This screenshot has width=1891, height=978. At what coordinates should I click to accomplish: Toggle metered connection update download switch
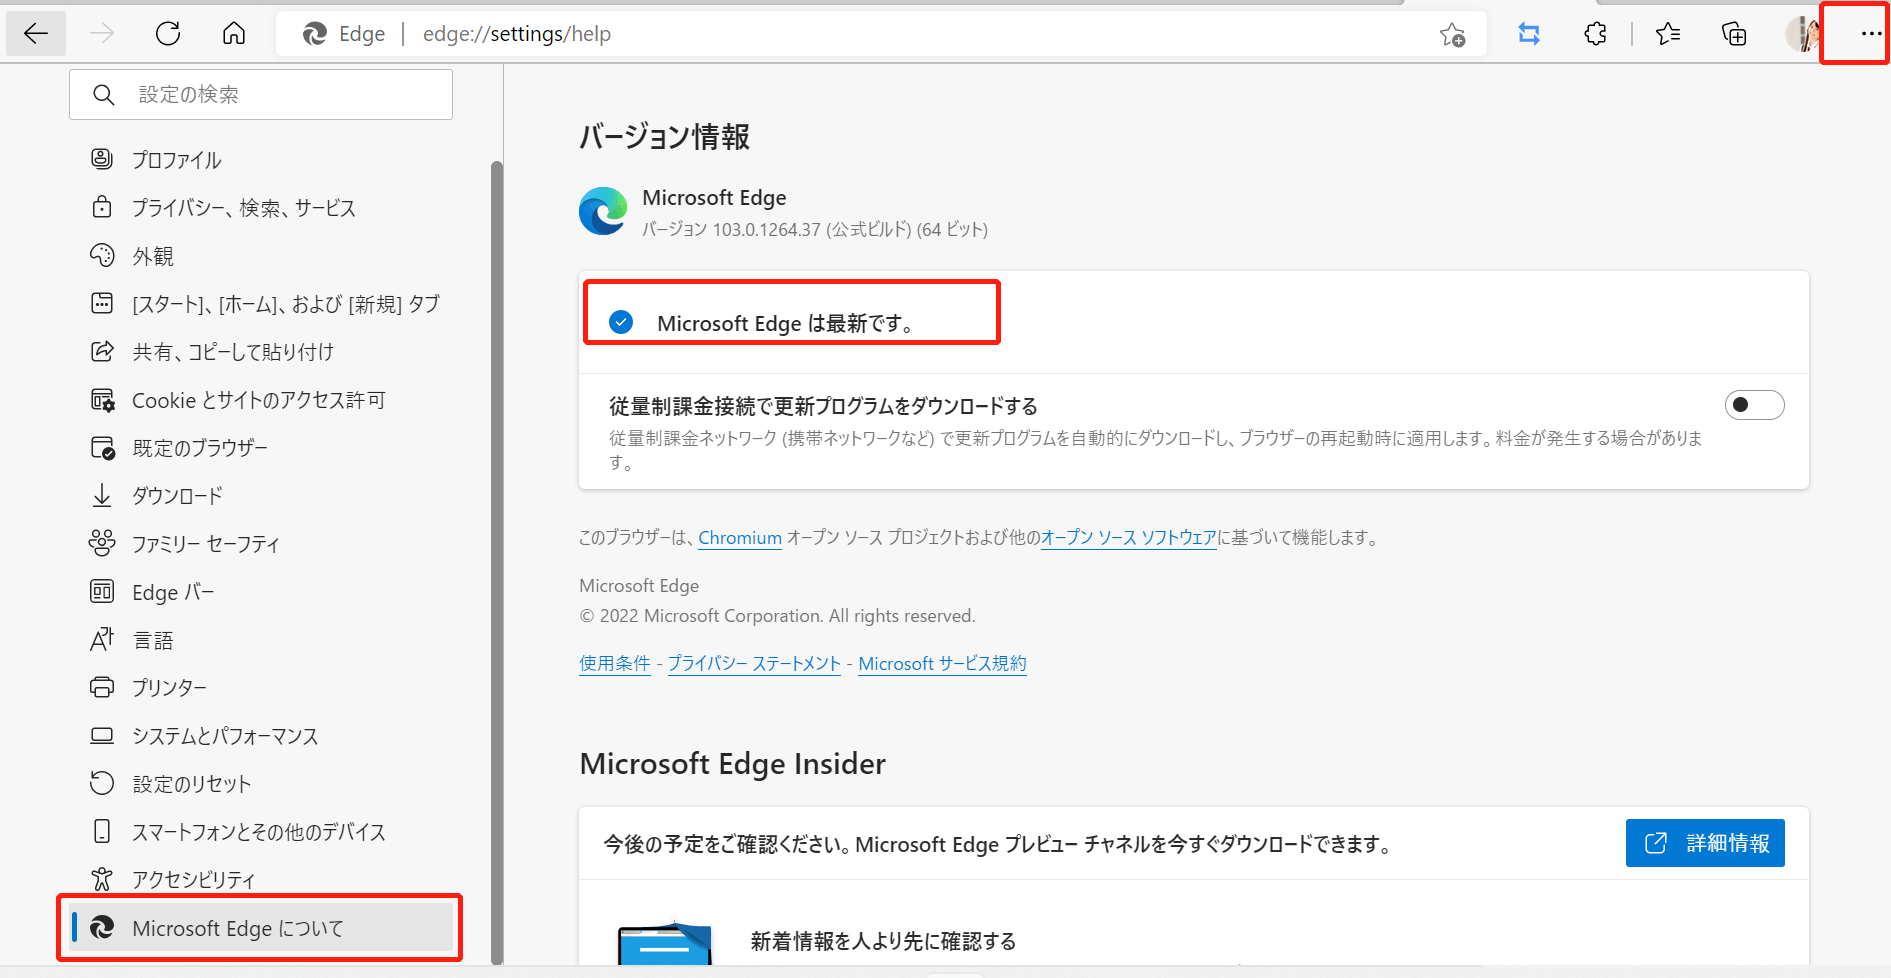pos(1754,405)
